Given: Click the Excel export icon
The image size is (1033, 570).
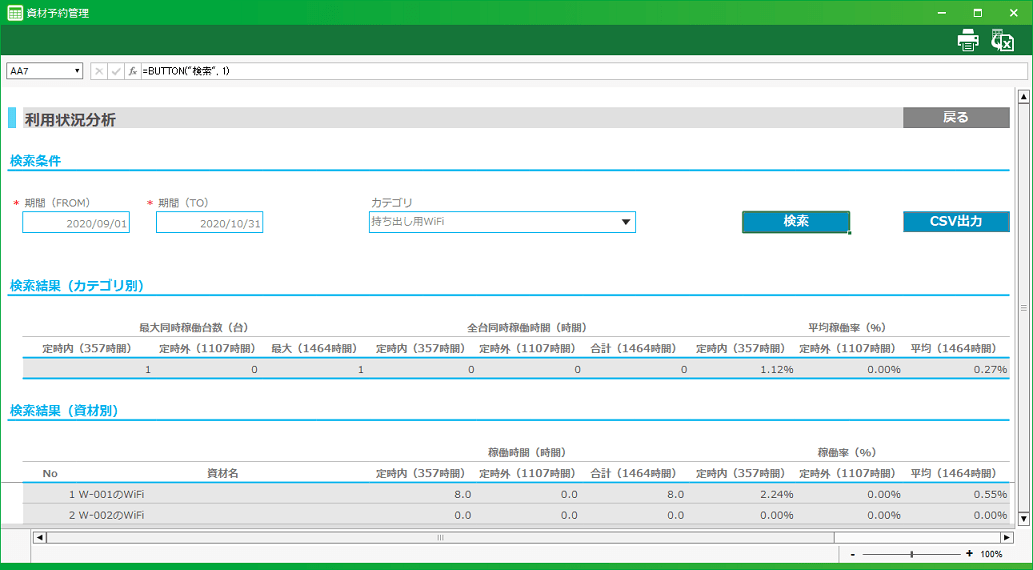Looking at the screenshot, I should [1002, 40].
